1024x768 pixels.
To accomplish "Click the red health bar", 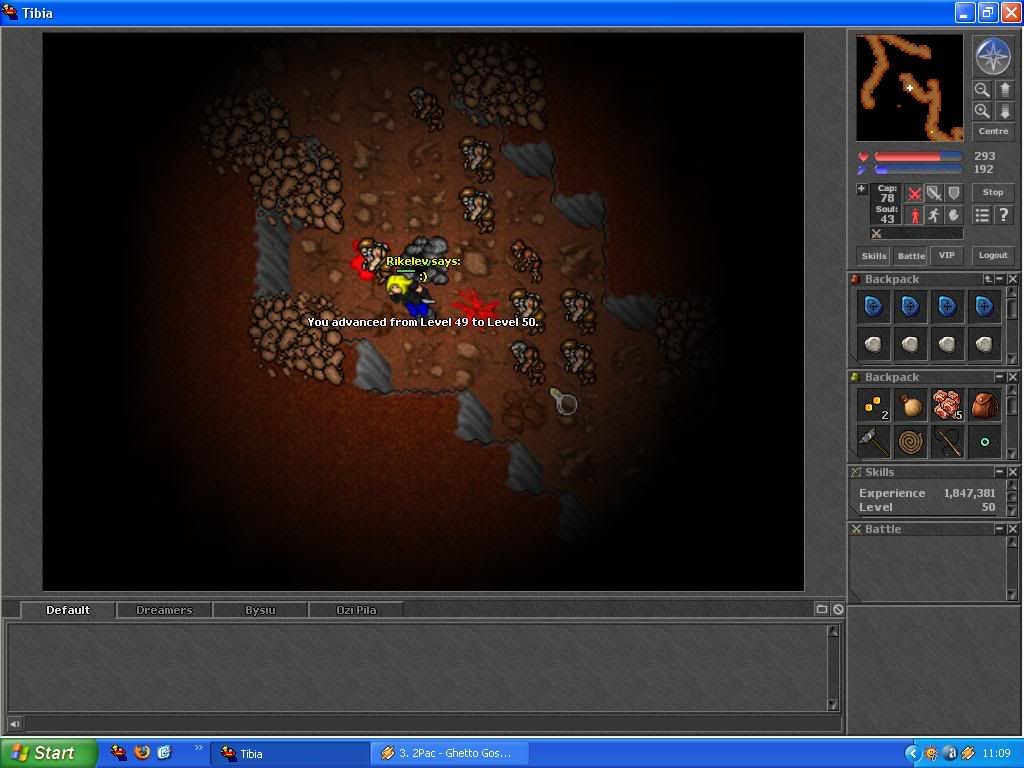I will click(x=918, y=157).
